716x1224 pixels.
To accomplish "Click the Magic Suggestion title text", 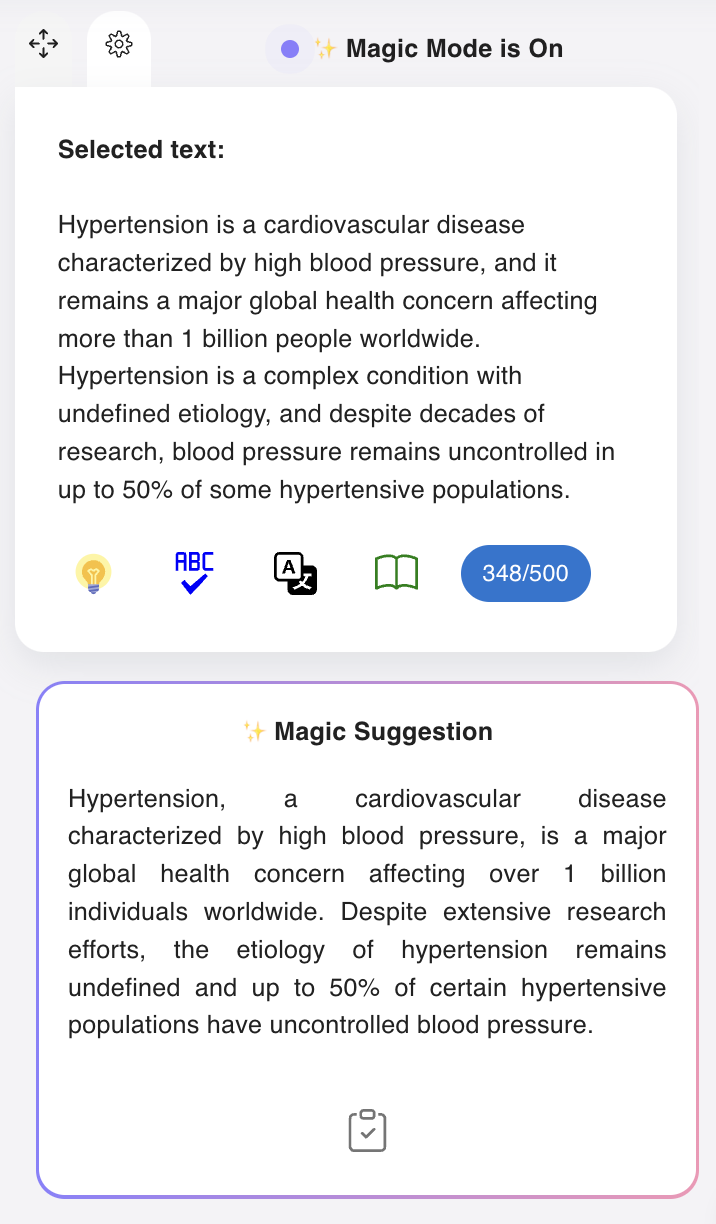I will [x=380, y=731].
